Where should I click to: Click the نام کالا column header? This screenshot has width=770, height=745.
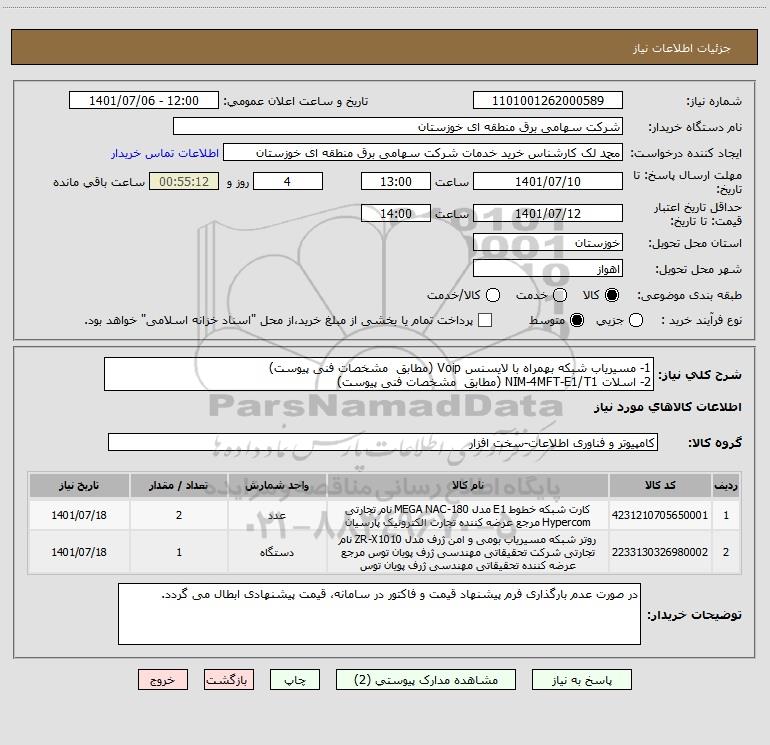pyautogui.click(x=468, y=485)
